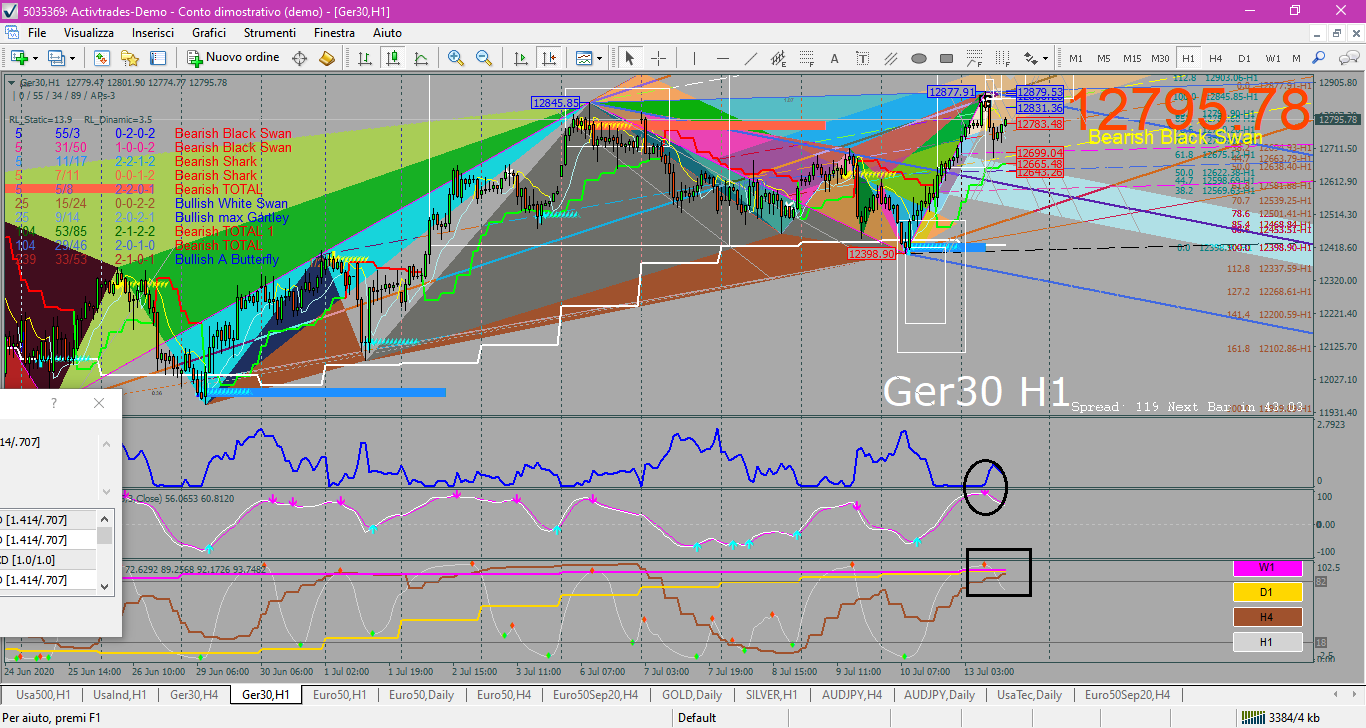The image size is (1366, 728).
Task: Switch timeframe to D1 in toolbar
Action: pyautogui.click(x=1244, y=58)
